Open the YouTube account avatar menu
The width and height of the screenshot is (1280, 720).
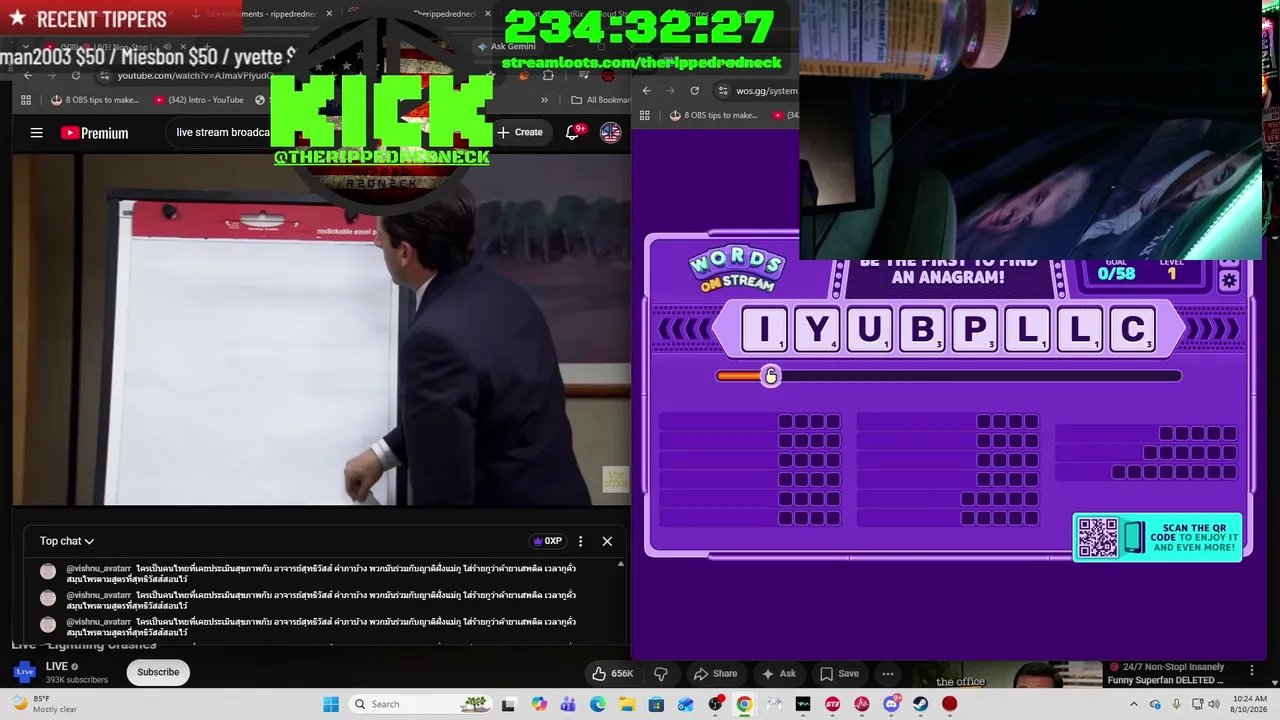click(x=610, y=132)
